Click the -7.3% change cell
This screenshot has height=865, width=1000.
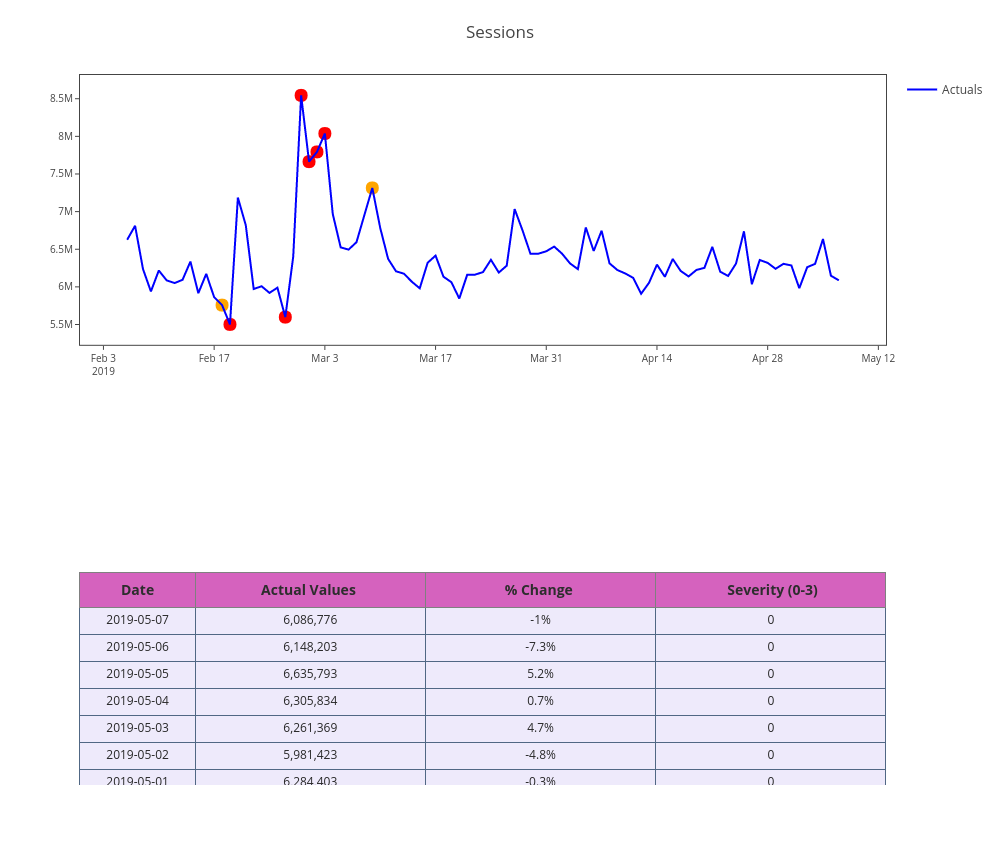coord(540,647)
